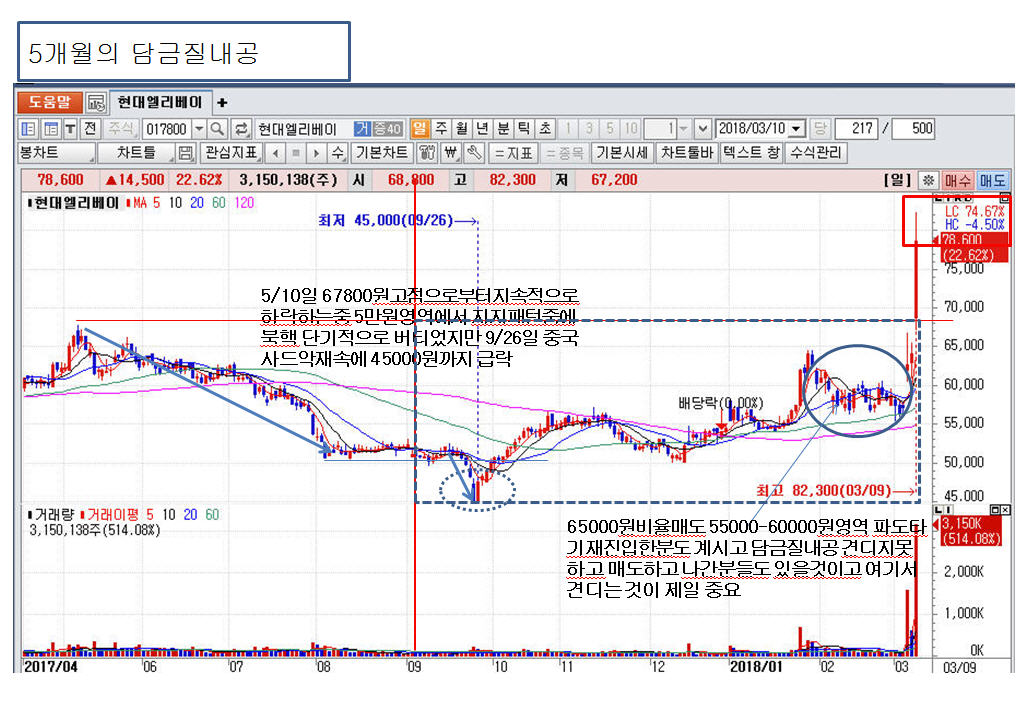The height and width of the screenshot is (723, 1033).
Task: Click the won currency symbol icon
Action: tap(450, 153)
